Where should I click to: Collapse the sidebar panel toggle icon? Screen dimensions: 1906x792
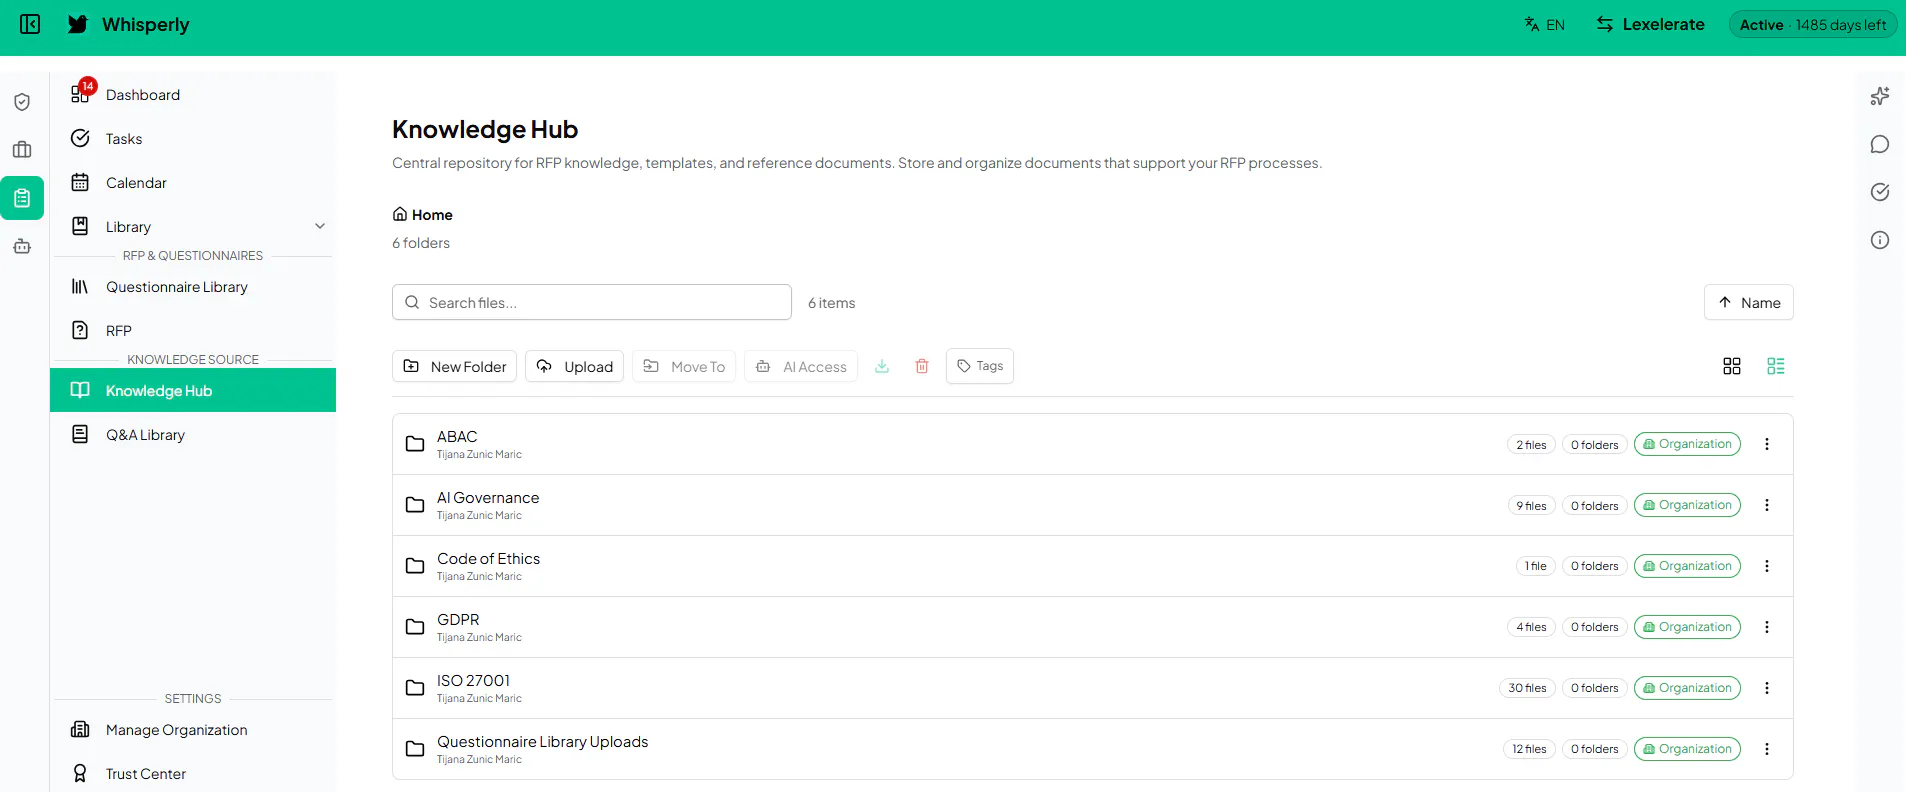30,24
